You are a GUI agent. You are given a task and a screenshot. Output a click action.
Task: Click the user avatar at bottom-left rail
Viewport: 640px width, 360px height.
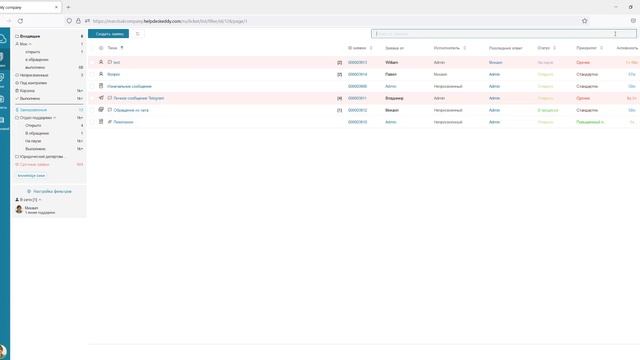(2, 351)
